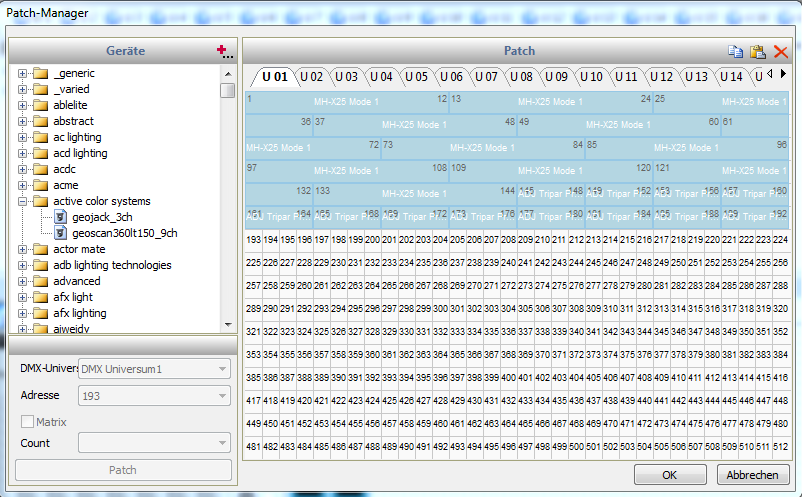
Task: Select the MH-X25 Mode 1 patch at channel 133
Action: tap(415, 194)
